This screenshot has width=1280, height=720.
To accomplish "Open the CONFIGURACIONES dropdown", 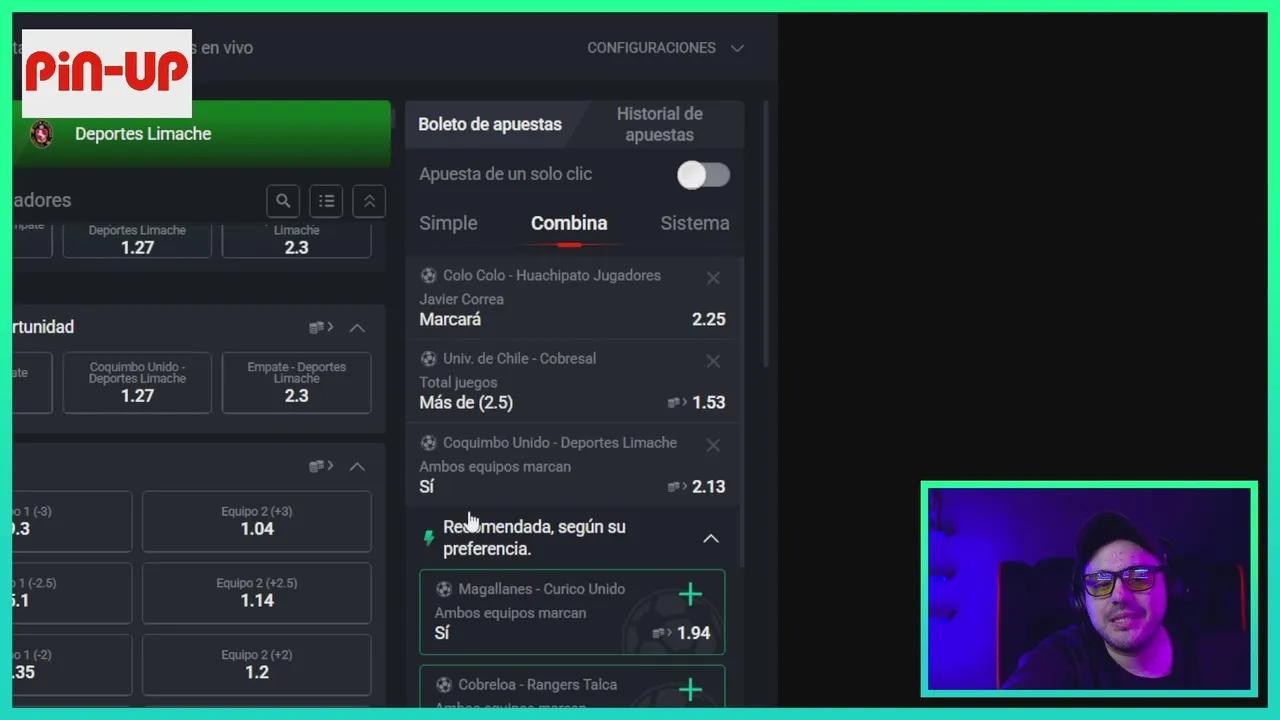I will point(665,48).
